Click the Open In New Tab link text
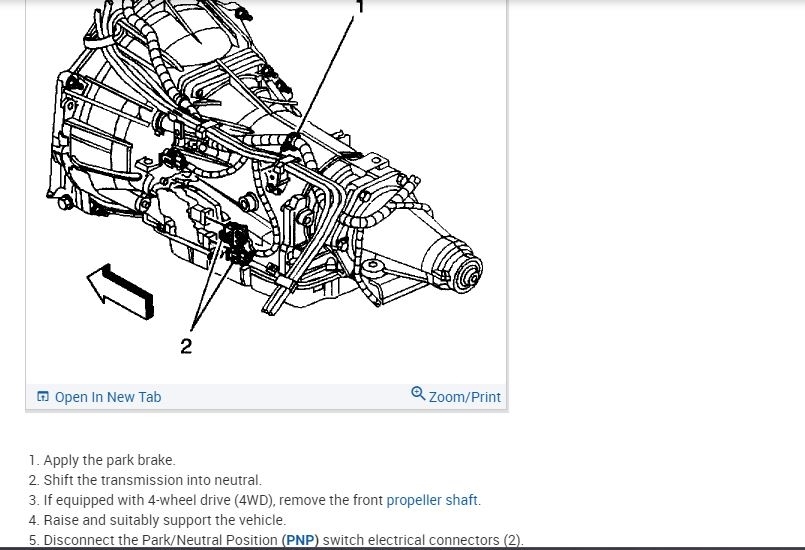The image size is (805, 550). tap(108, 397)
